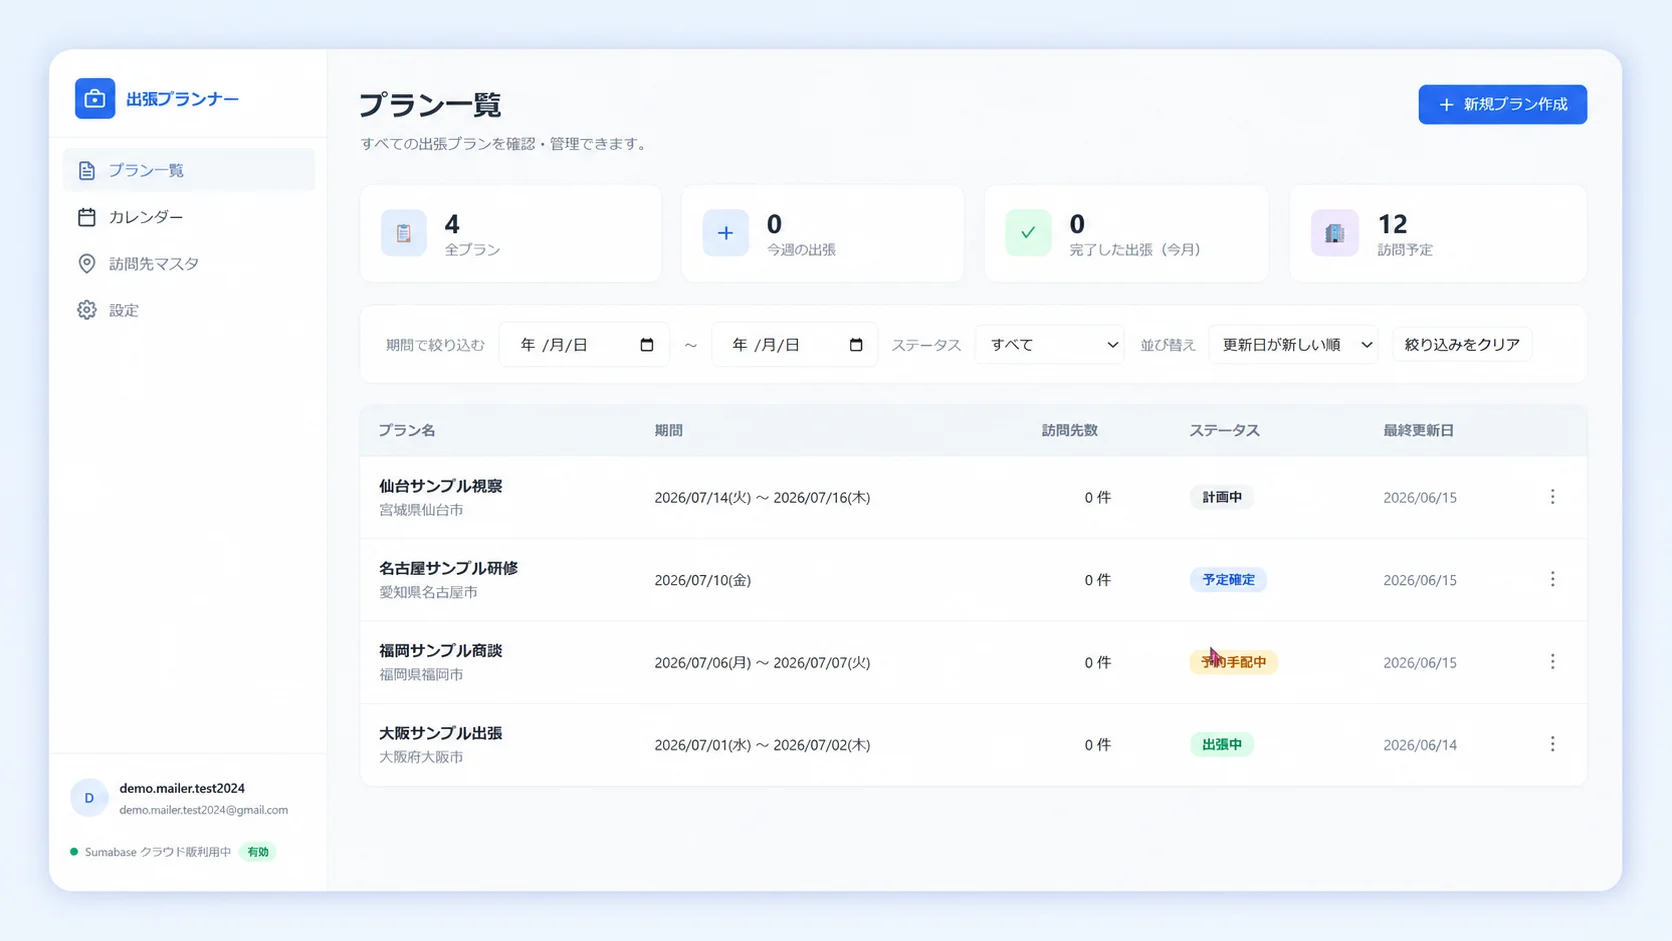Click the demo.mailer.test2024 account name

[x=182, y=788]
